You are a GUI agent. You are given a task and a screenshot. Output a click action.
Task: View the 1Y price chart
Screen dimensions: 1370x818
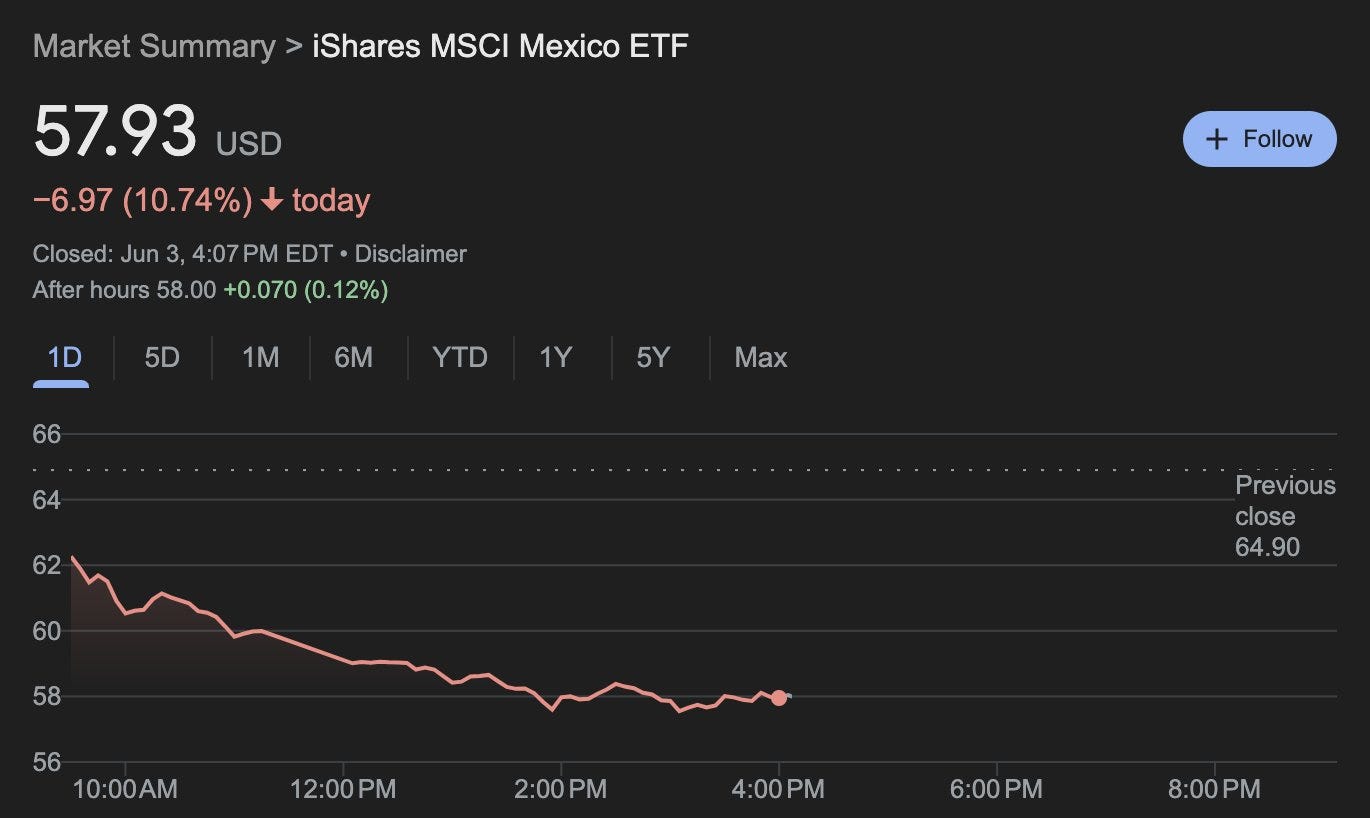tap(555, 357)
